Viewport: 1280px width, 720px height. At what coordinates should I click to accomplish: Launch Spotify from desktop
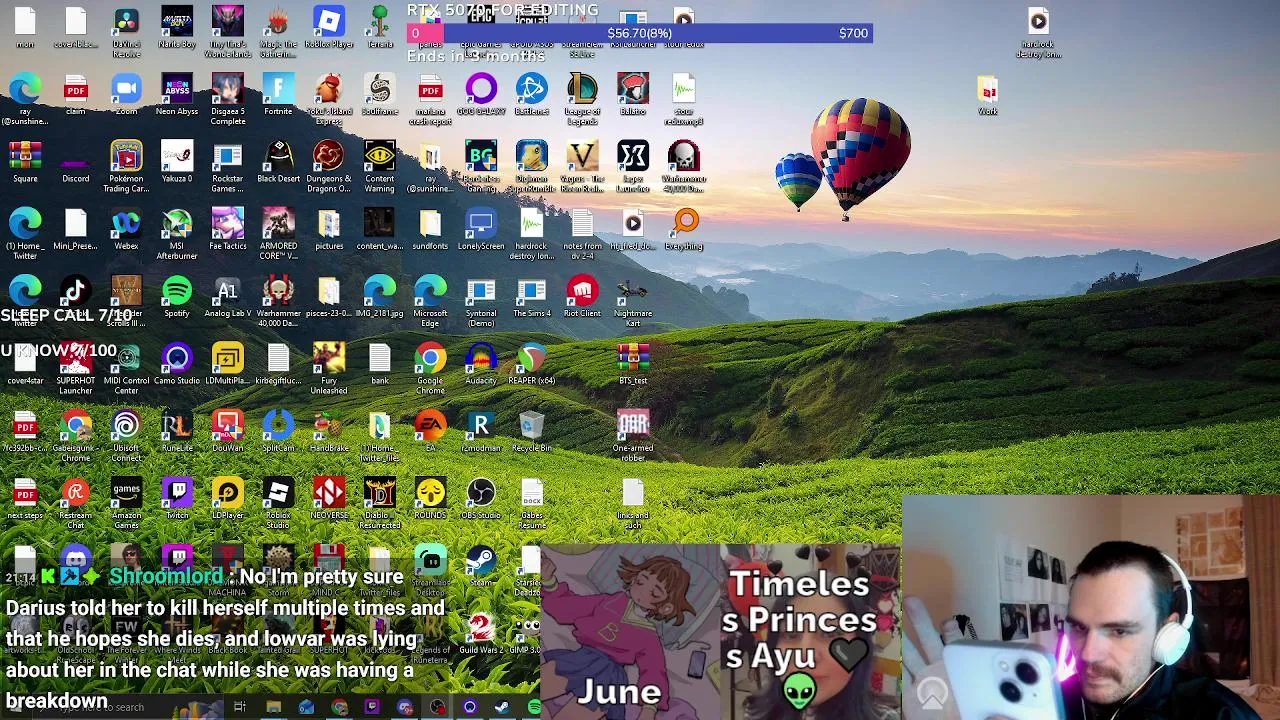tap(177, 292)
